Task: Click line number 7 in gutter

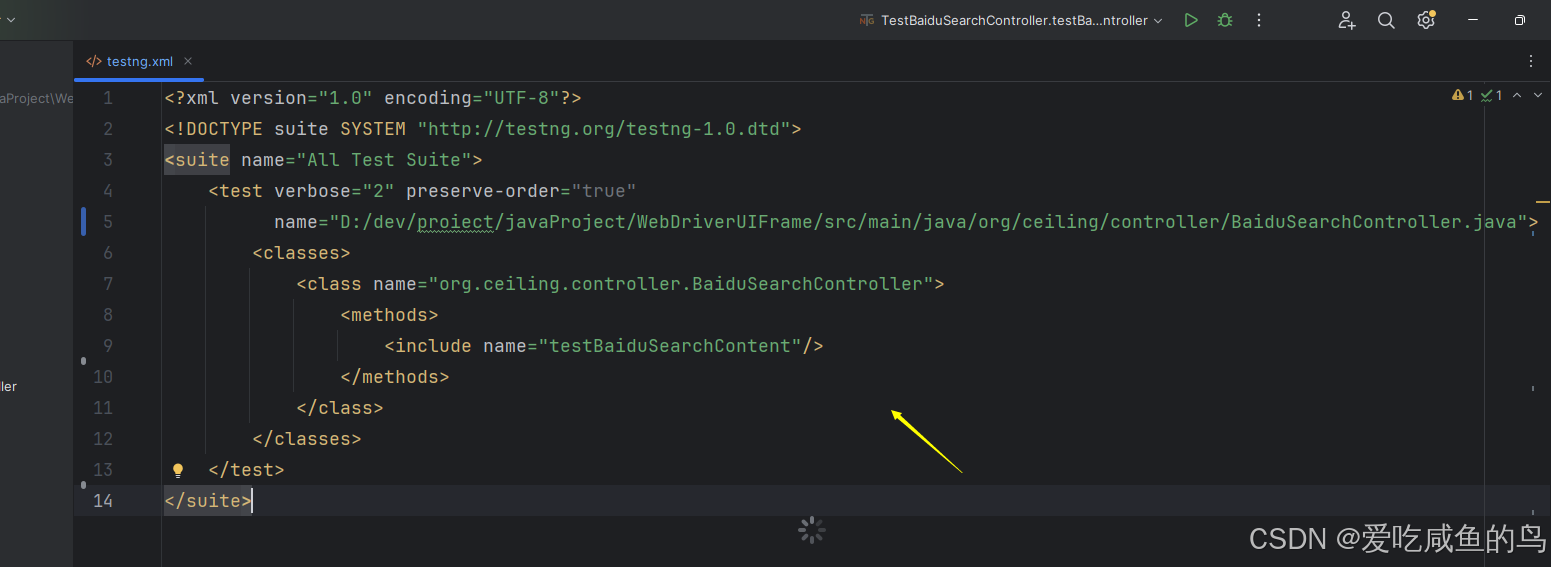Action: click(x=108, y=284)
